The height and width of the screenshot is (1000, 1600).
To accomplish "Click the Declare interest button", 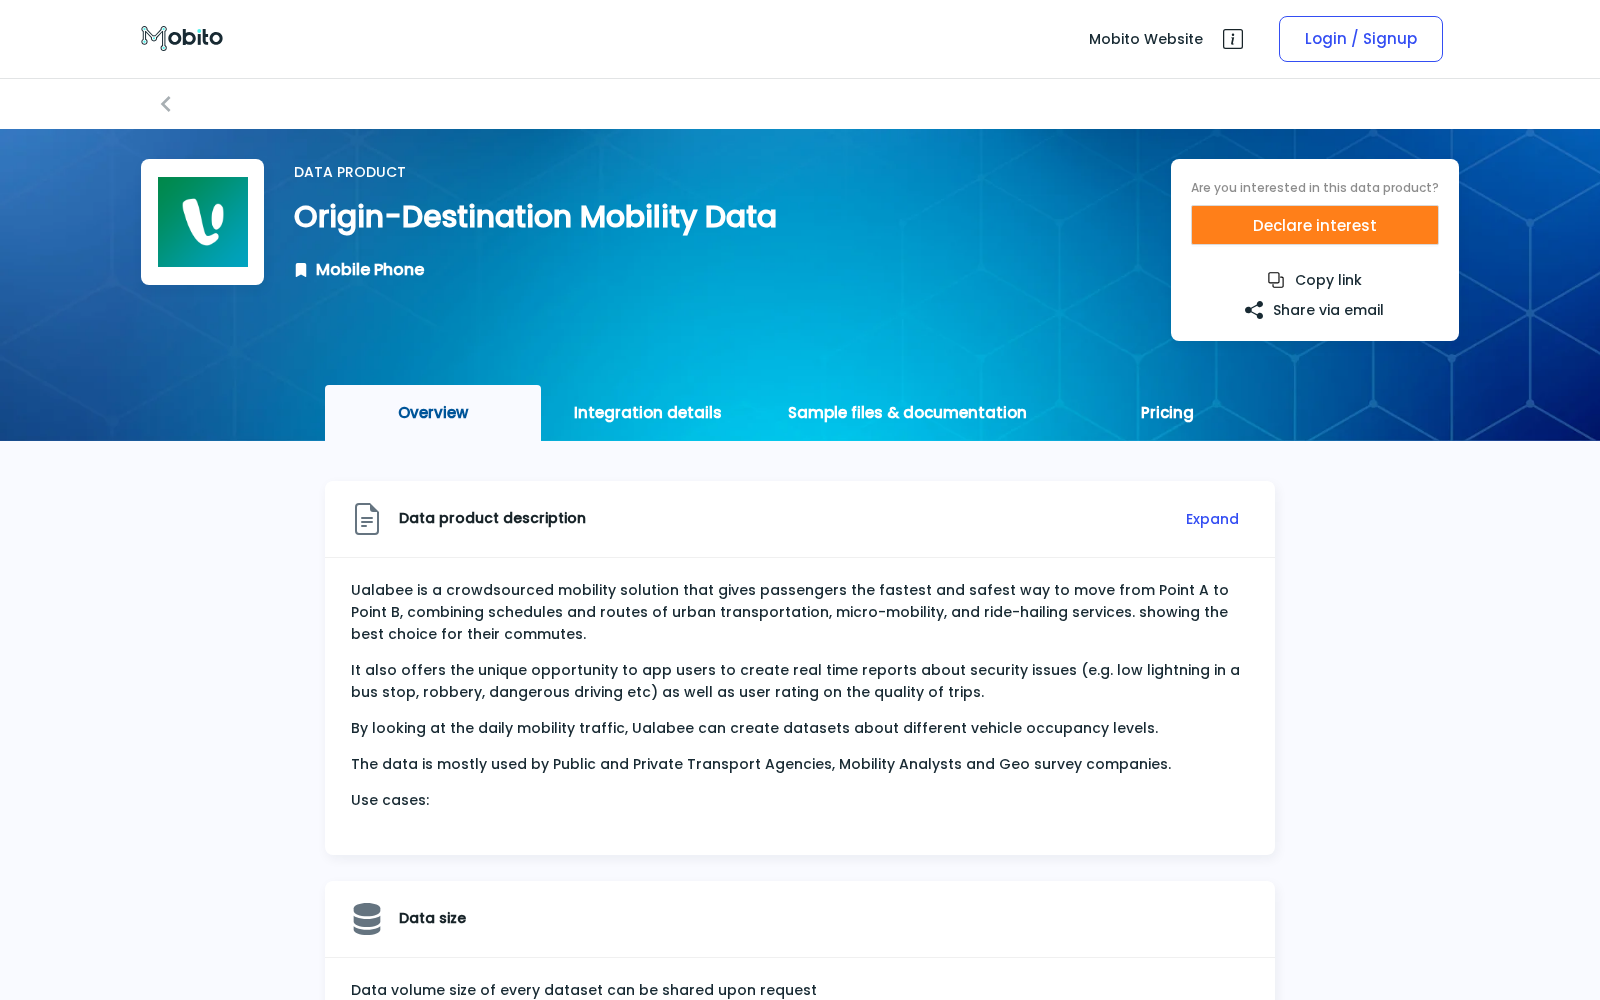I will [1315, 225].
